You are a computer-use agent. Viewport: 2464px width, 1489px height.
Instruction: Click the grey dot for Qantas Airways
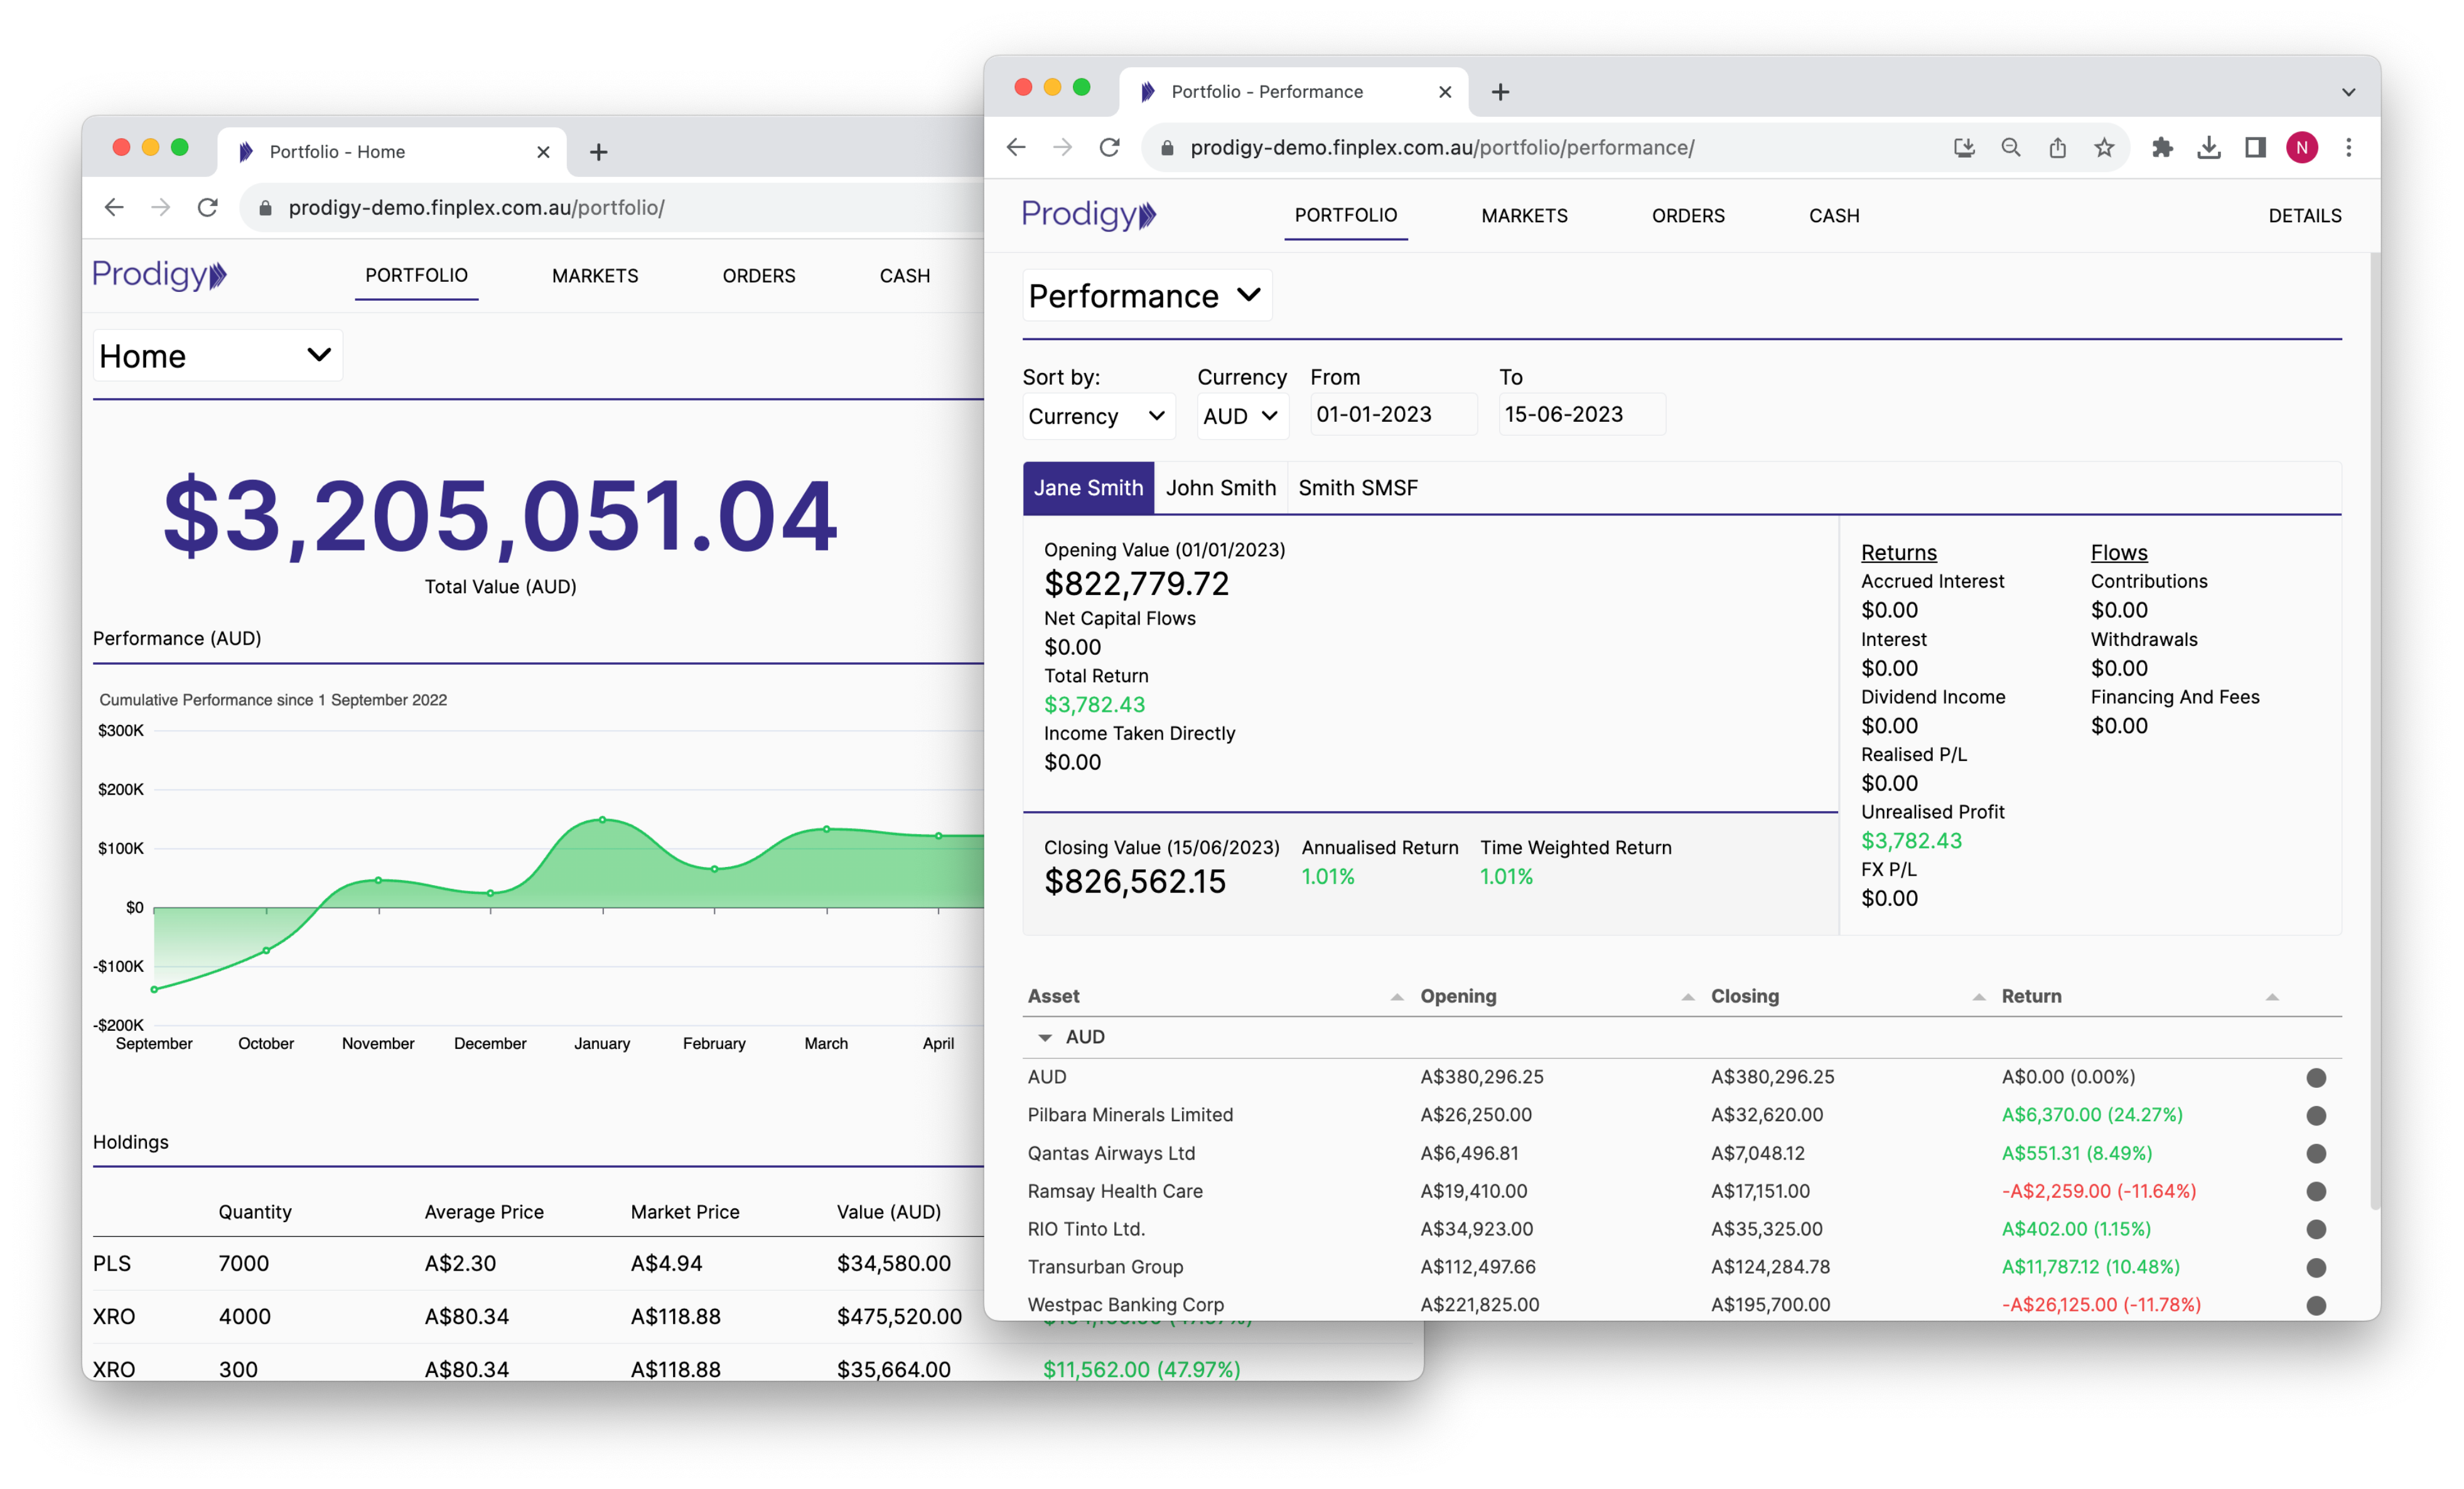tap(2316, 1153)
